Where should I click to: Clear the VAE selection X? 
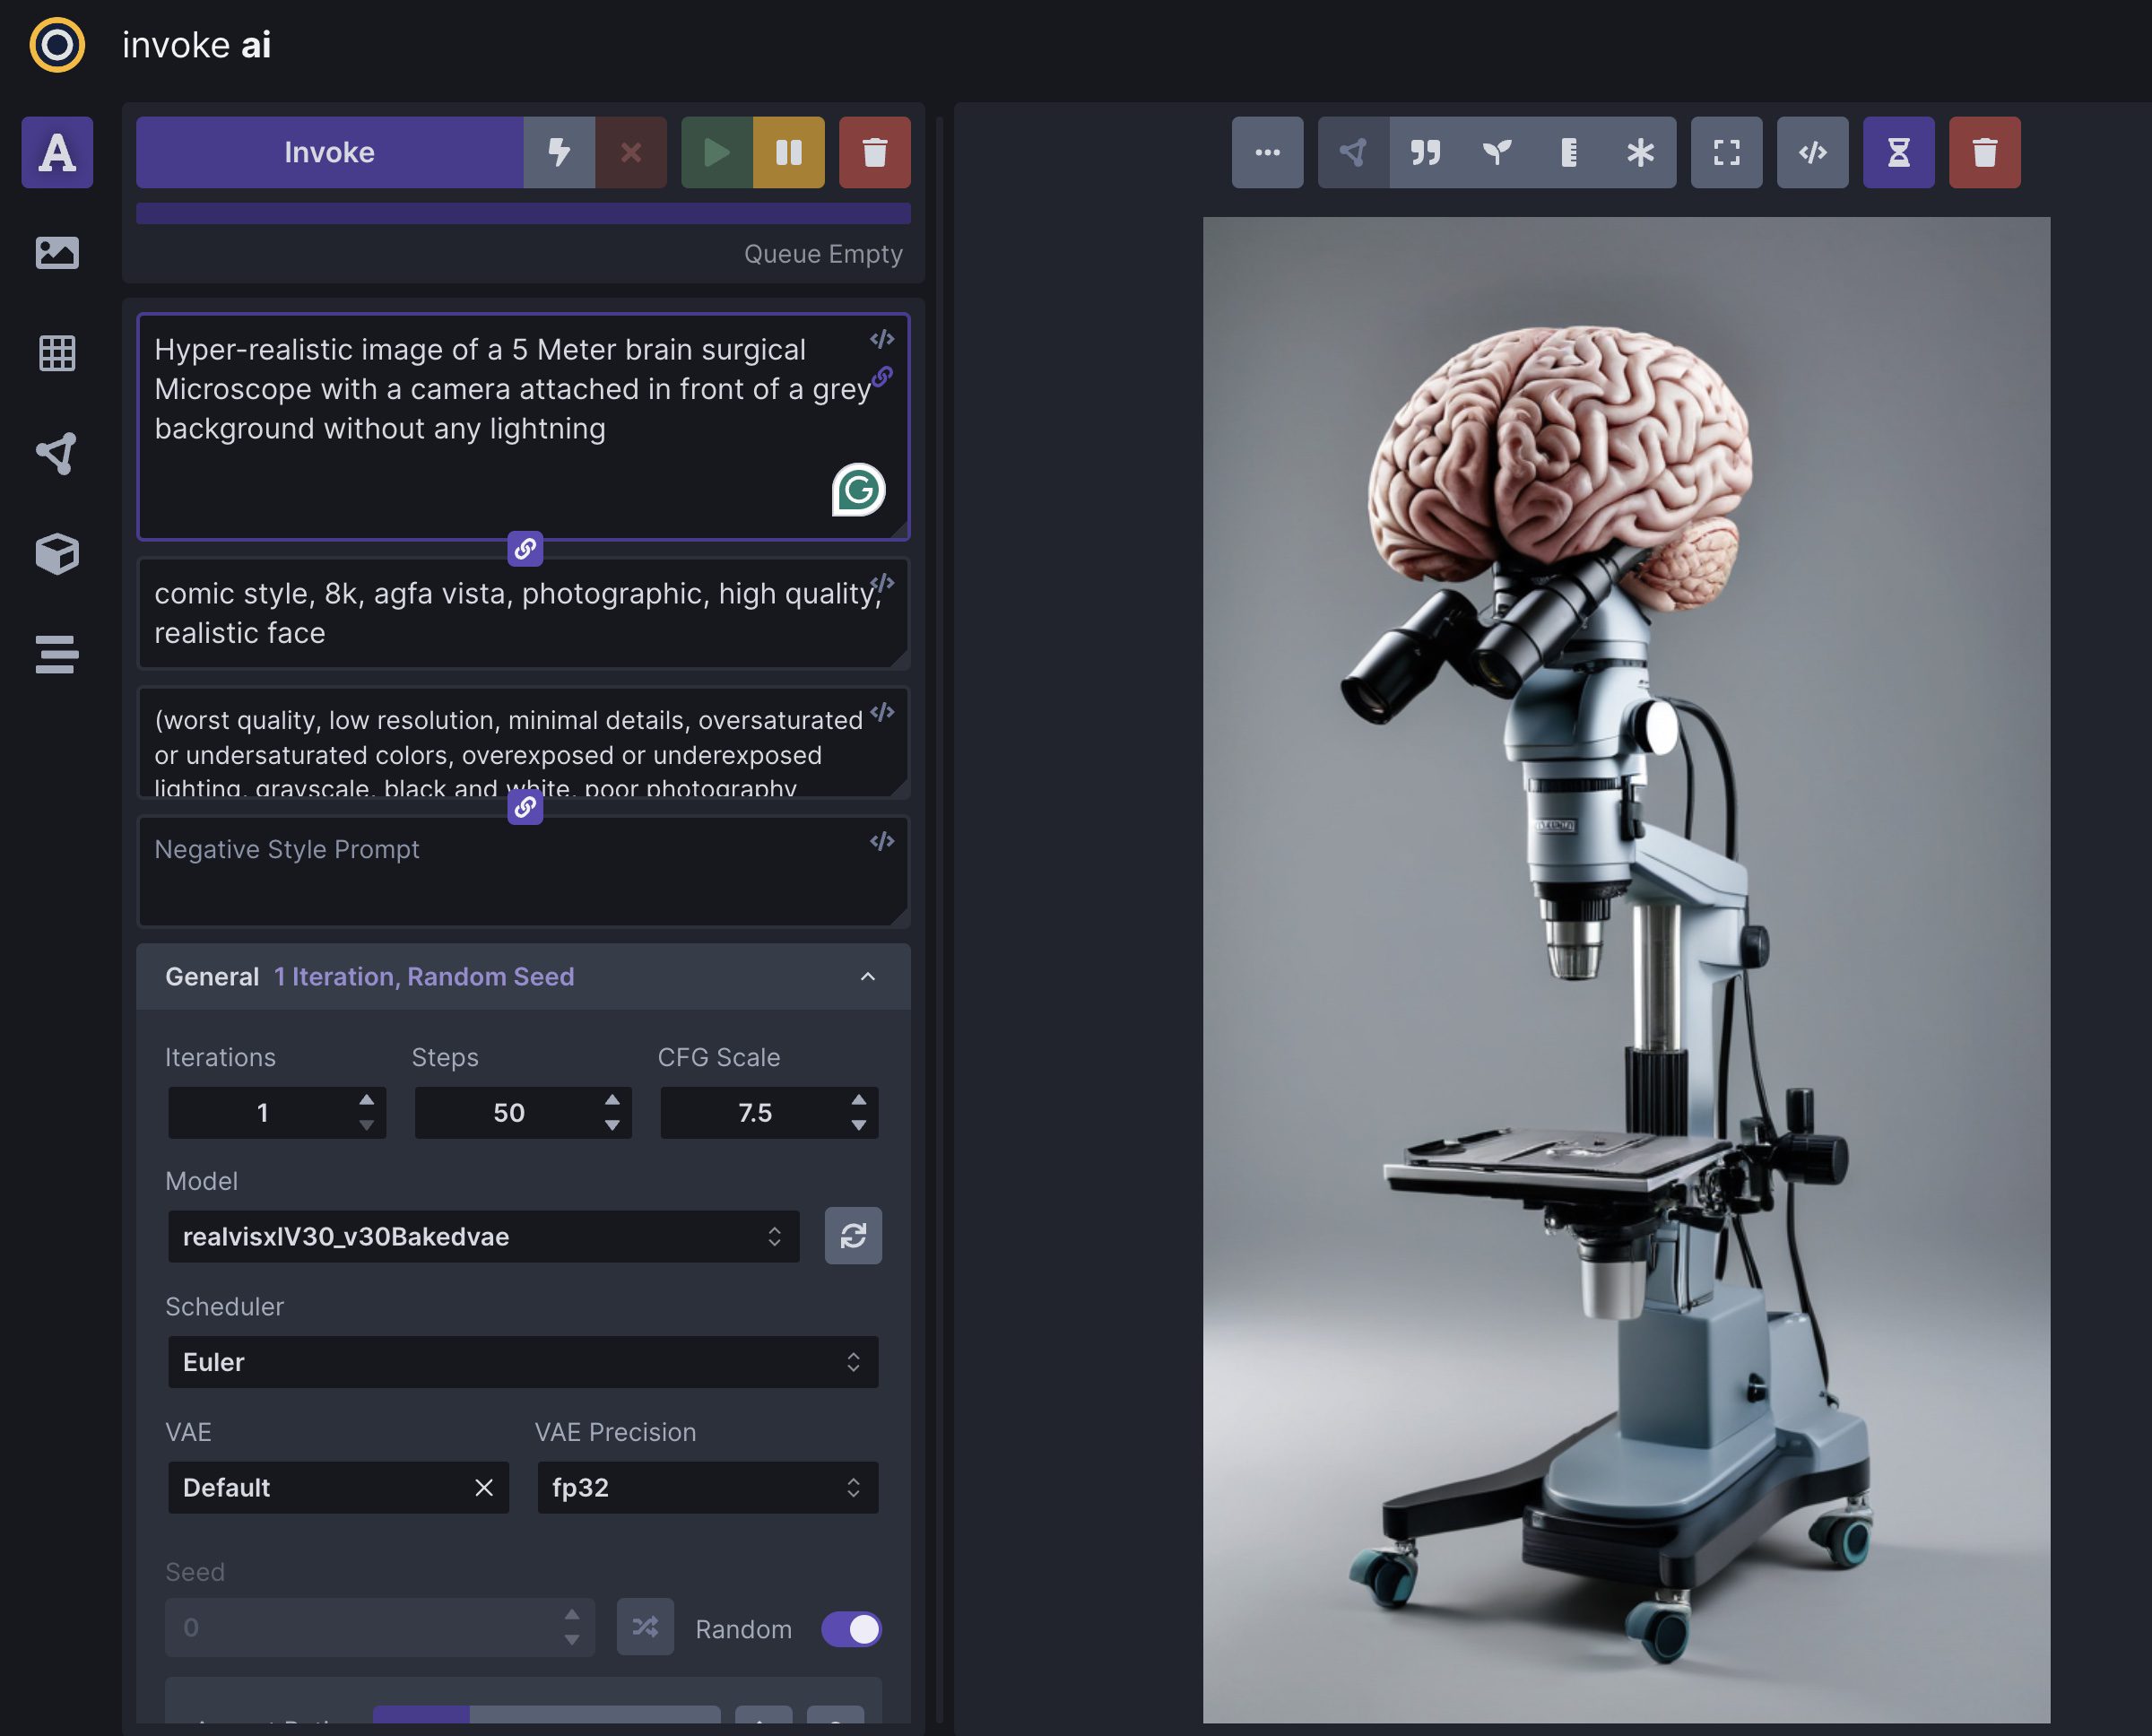[484, 1488]
